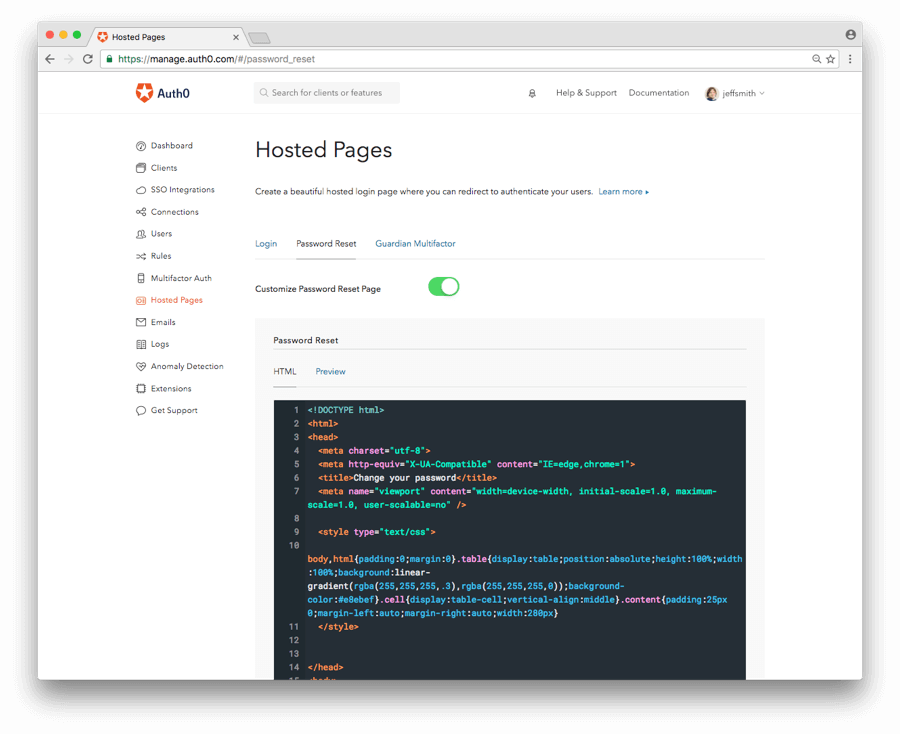Toggle Customize Password Reset Page switch
The width and height of the screenshot is (900, 734).
tap(443, 286)
